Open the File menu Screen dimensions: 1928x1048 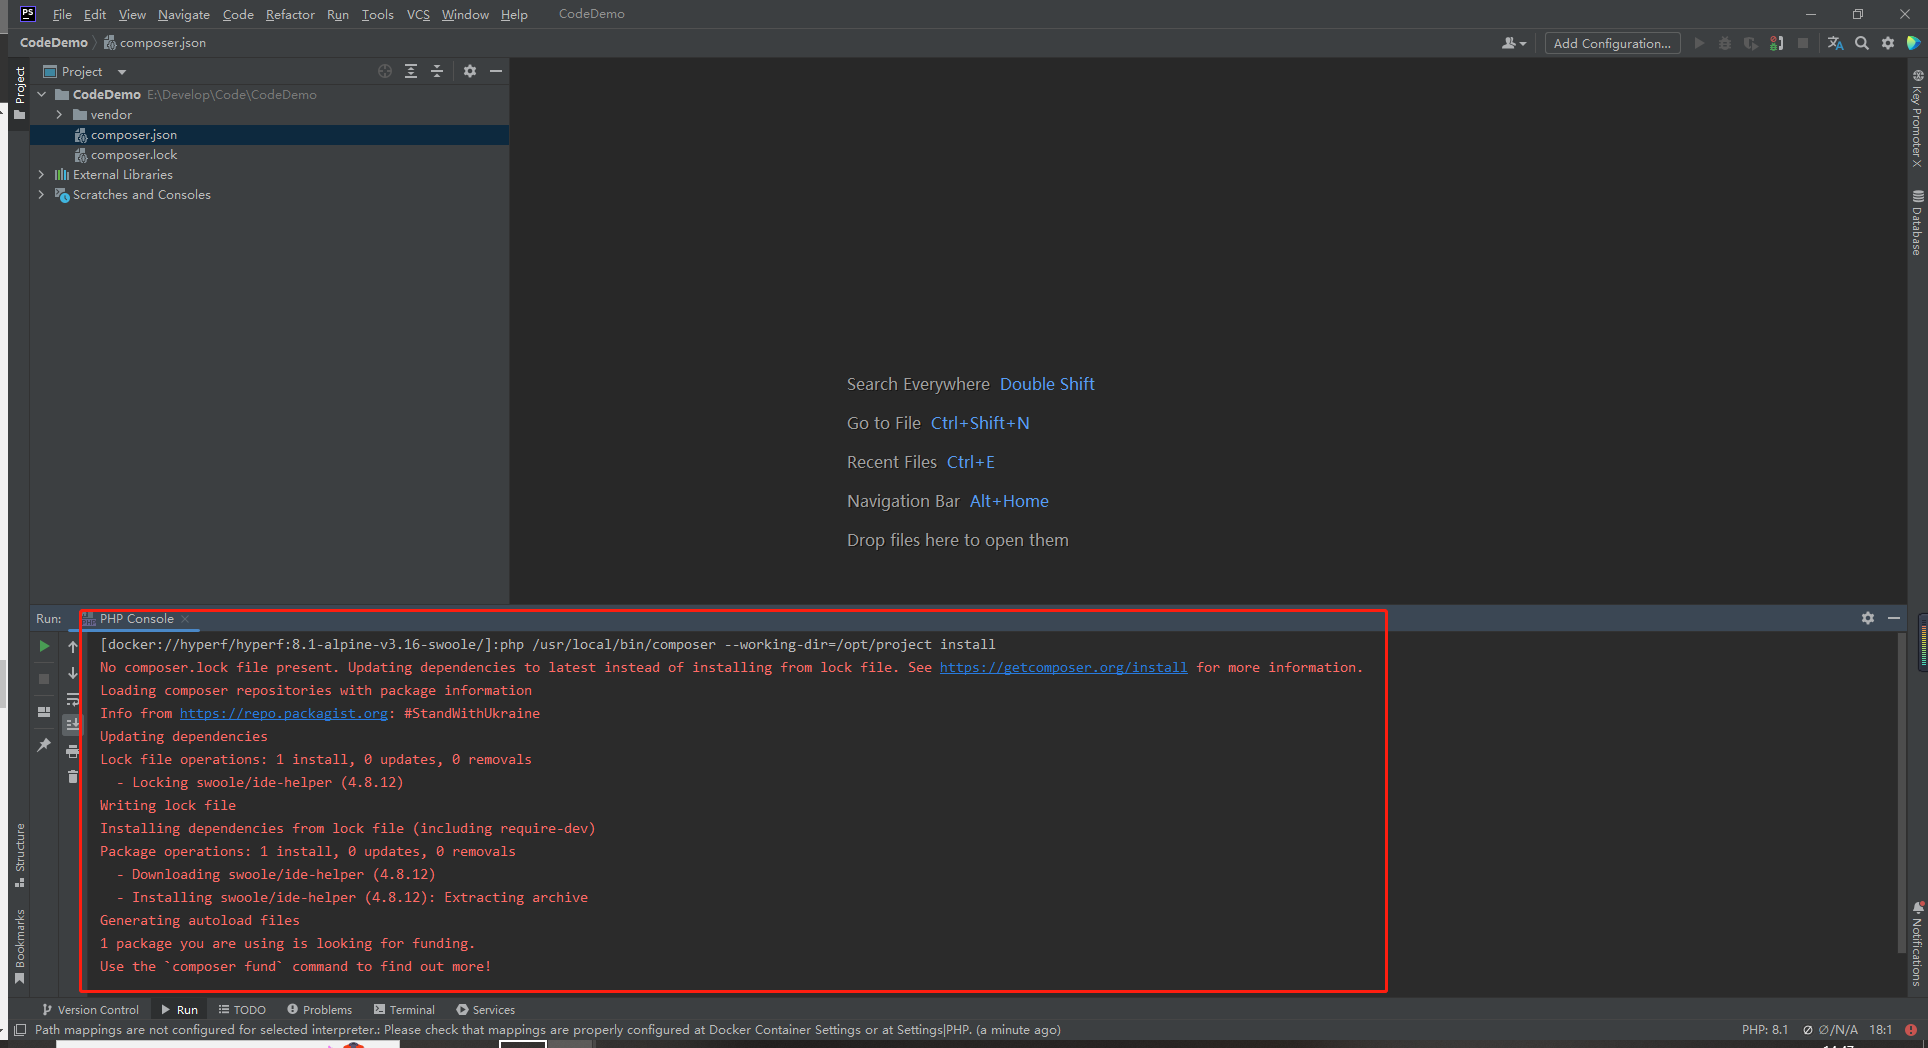(62, 14)
